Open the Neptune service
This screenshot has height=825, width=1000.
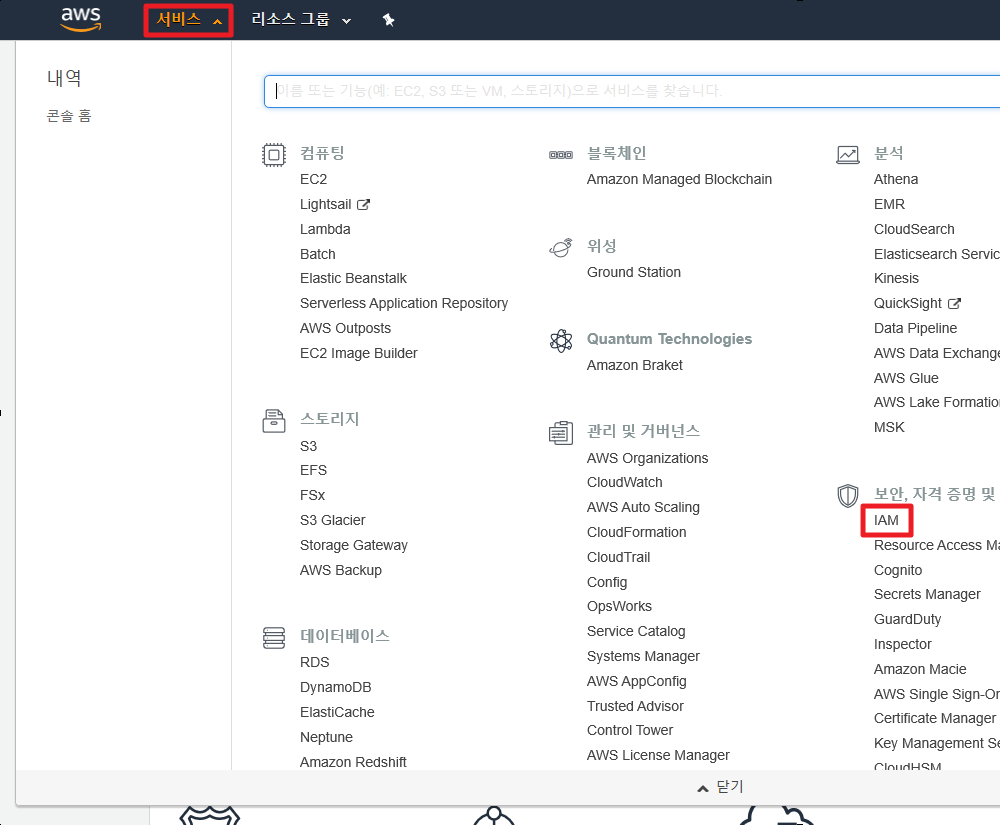[326, 736]
